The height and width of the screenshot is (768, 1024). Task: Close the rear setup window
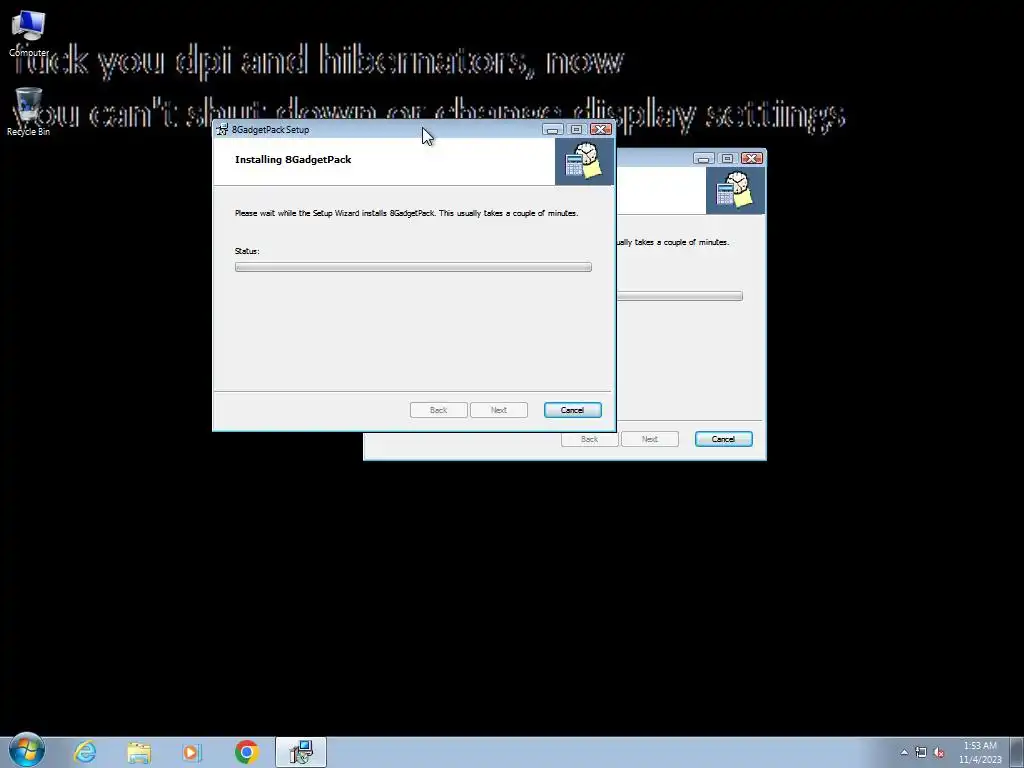[752, 158]
